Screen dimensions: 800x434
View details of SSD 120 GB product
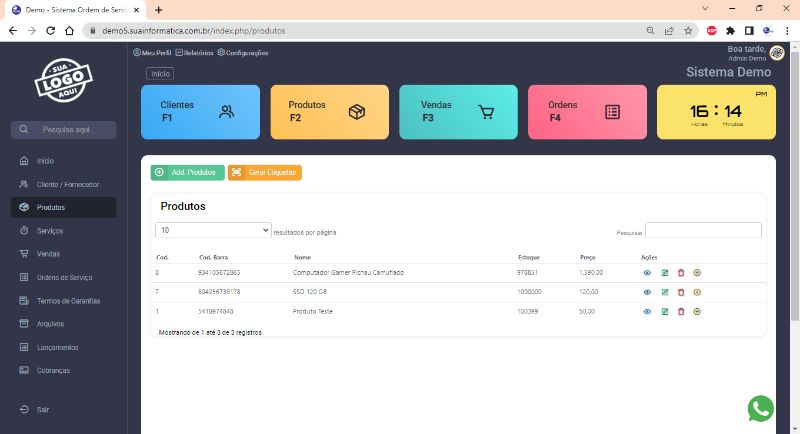647,292
